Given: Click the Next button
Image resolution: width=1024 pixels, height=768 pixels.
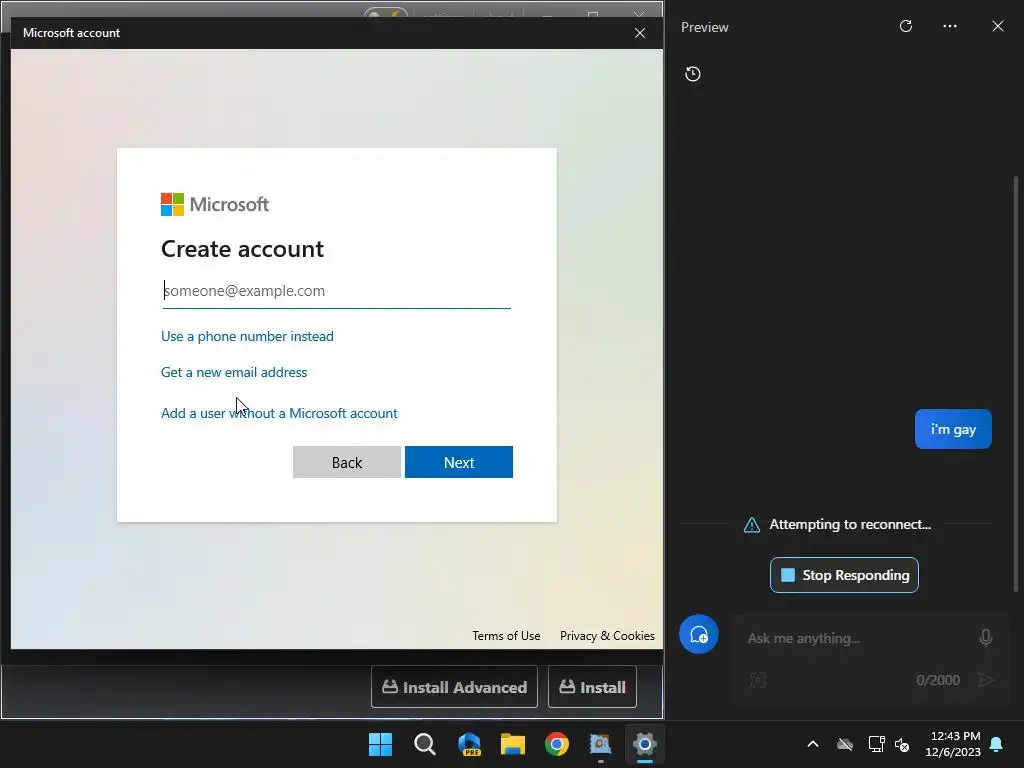Looking at the screenshot, I should tap(458, 462).
